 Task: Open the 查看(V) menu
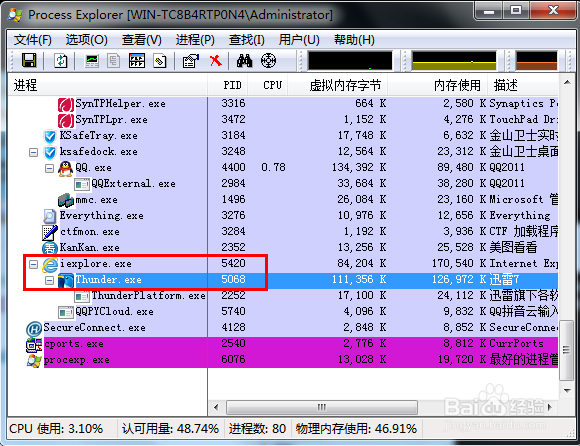(142, 40)
